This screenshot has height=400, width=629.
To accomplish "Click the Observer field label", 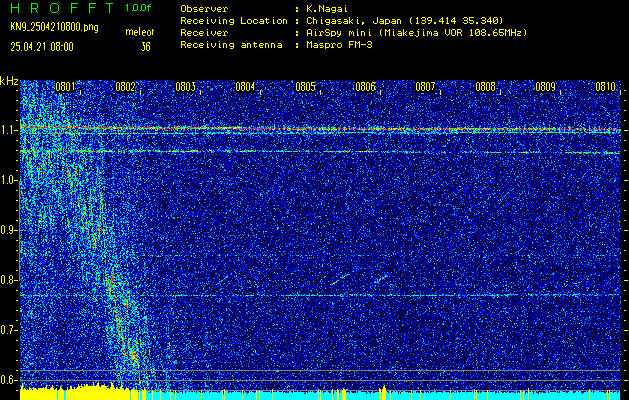I will (x=204, y=9).
